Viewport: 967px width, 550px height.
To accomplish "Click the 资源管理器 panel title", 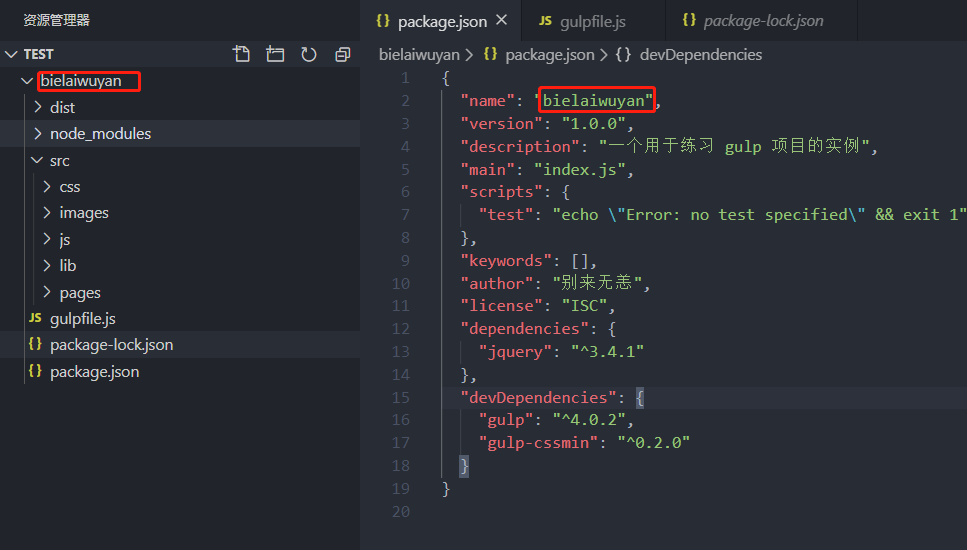I will (x=56, y=20).
